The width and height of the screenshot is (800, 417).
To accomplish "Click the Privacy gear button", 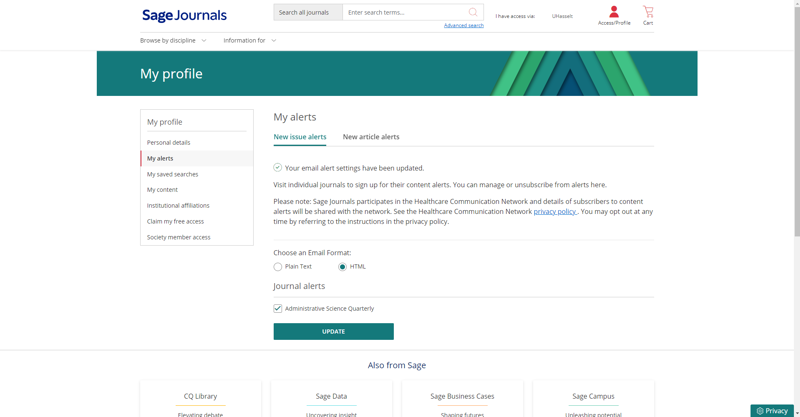I will (x=772, y=410).
